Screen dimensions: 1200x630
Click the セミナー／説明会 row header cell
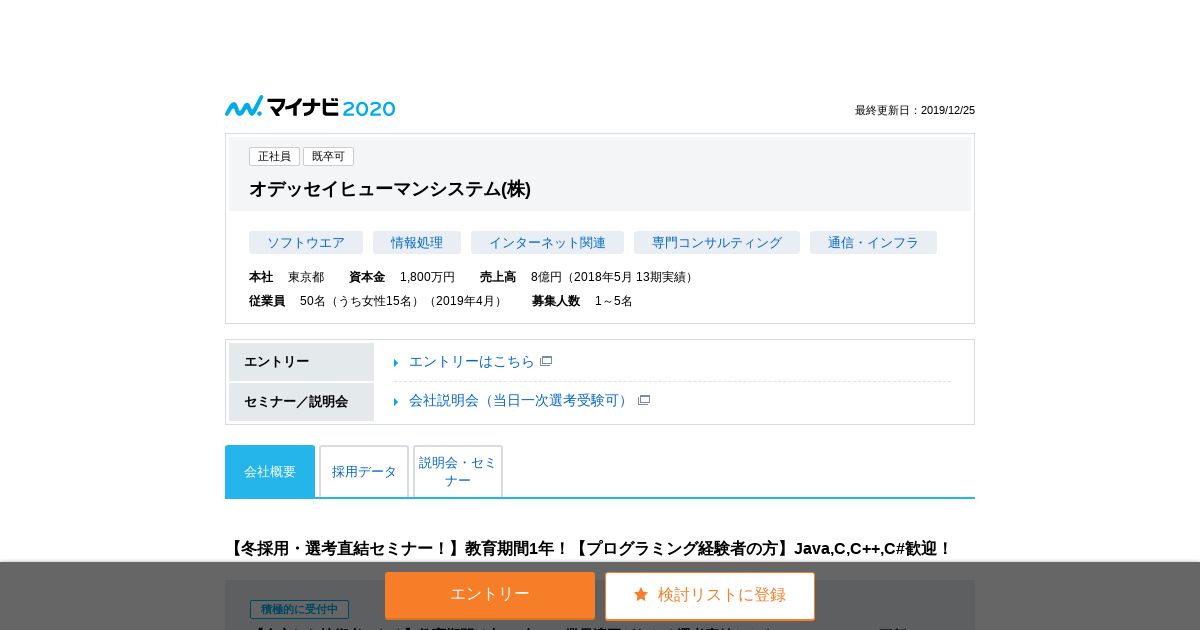[301, 402]
